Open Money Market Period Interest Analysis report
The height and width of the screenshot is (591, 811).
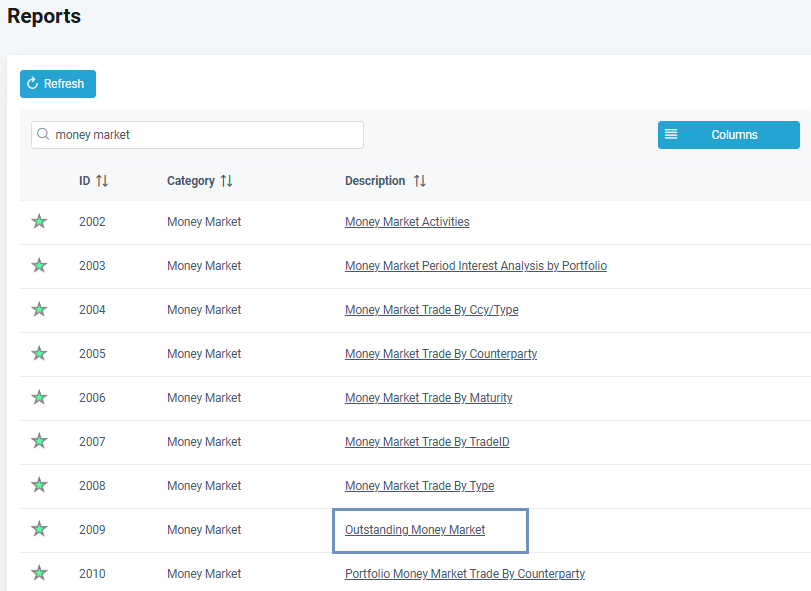pos(476,266)
